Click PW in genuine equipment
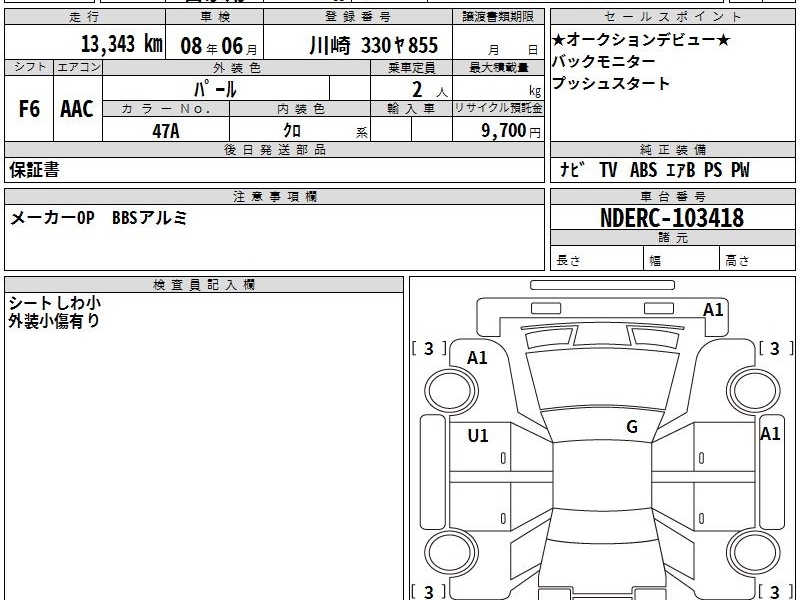The image size is (800, 600). pos(740,169)
